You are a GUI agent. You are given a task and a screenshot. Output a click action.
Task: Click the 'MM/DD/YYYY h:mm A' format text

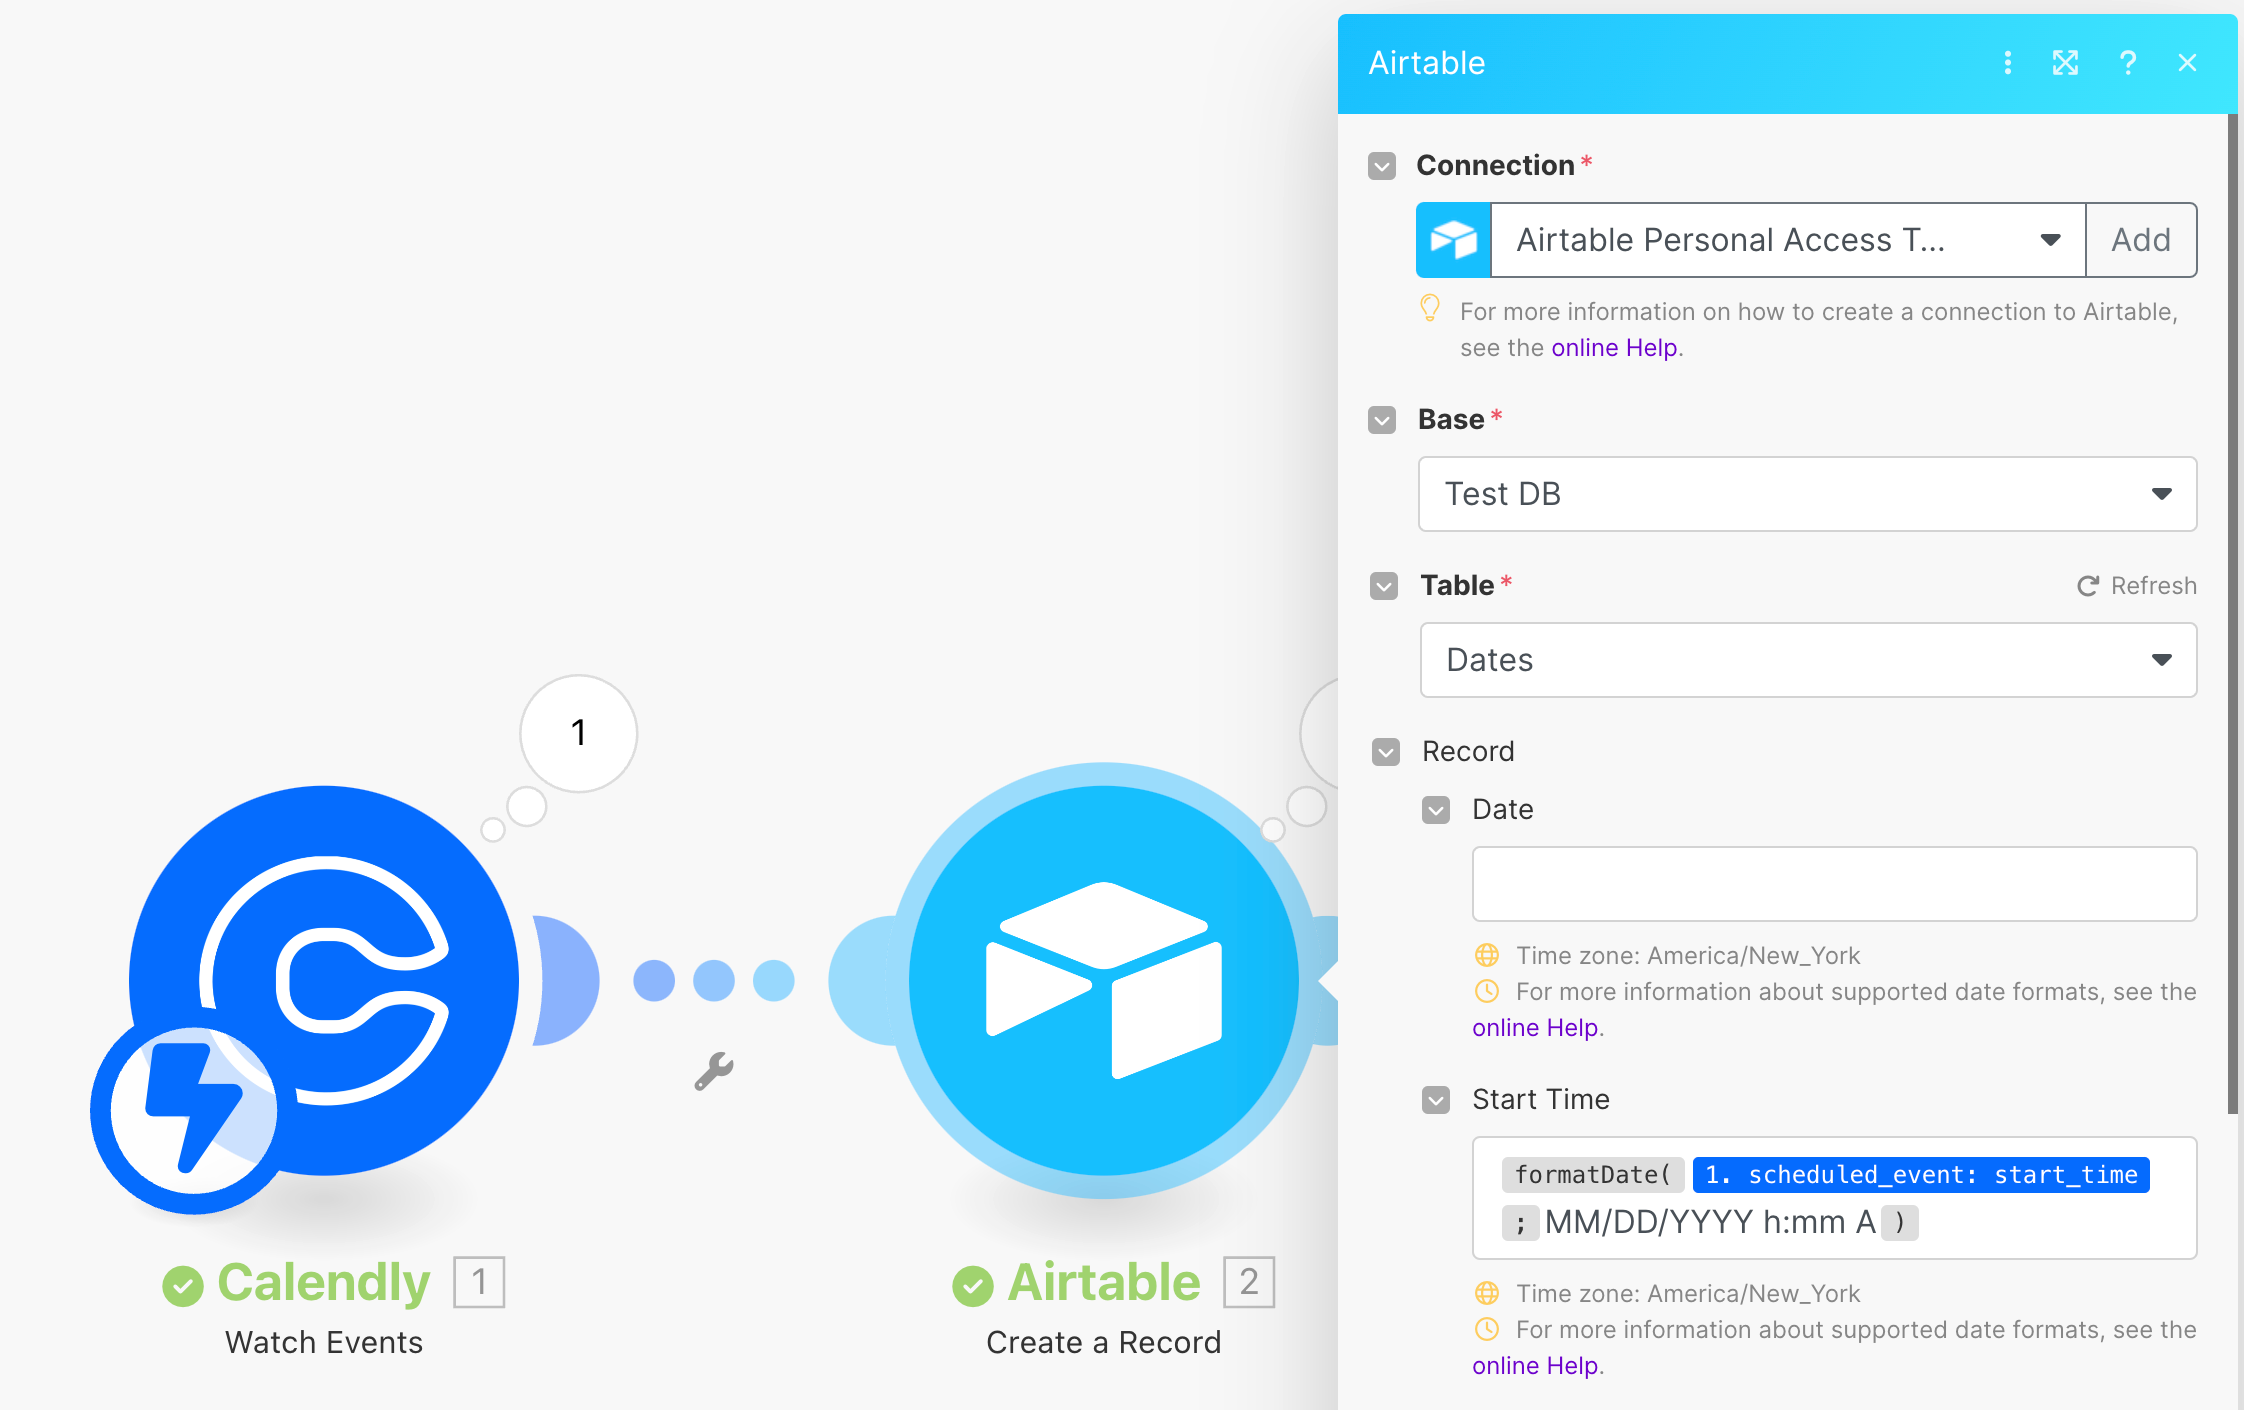(1710, 1222)
